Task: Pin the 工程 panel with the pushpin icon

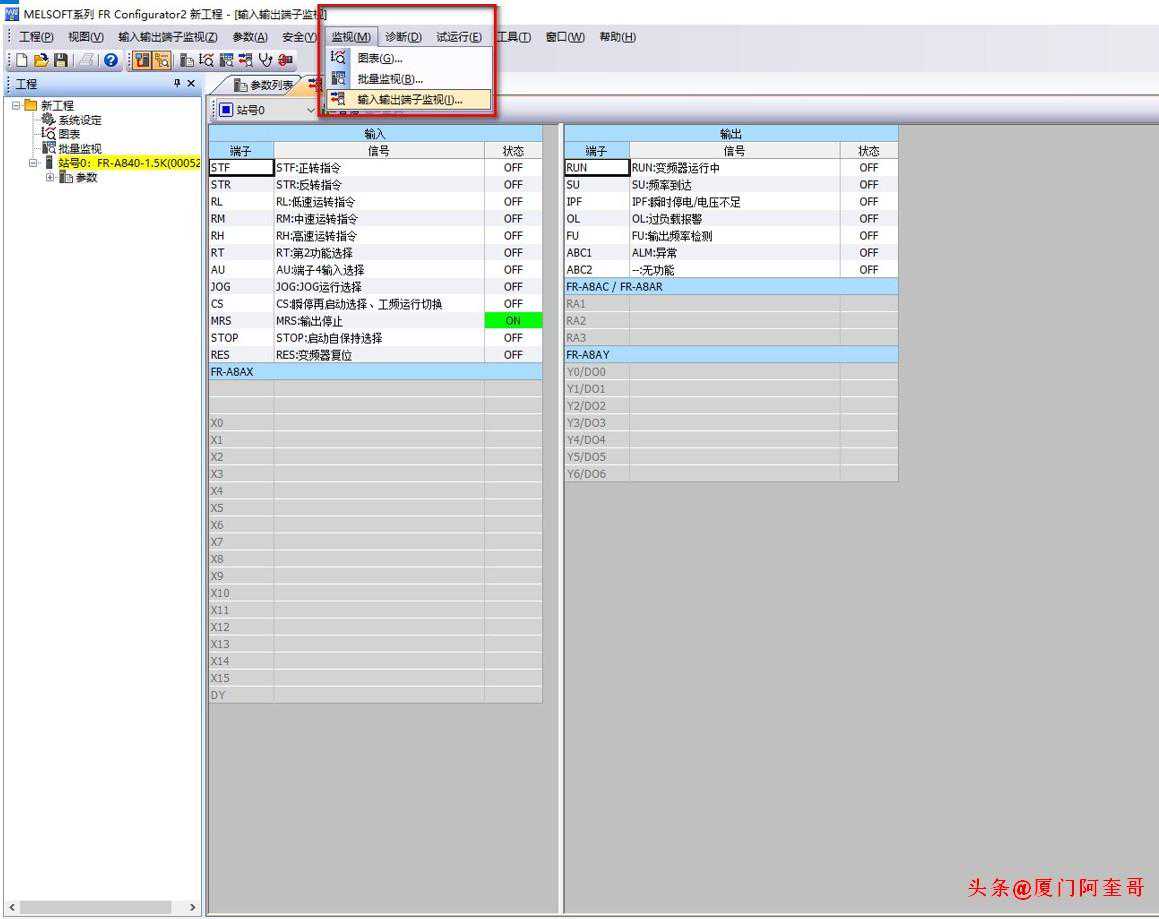Action: click(x=177, y=84)
